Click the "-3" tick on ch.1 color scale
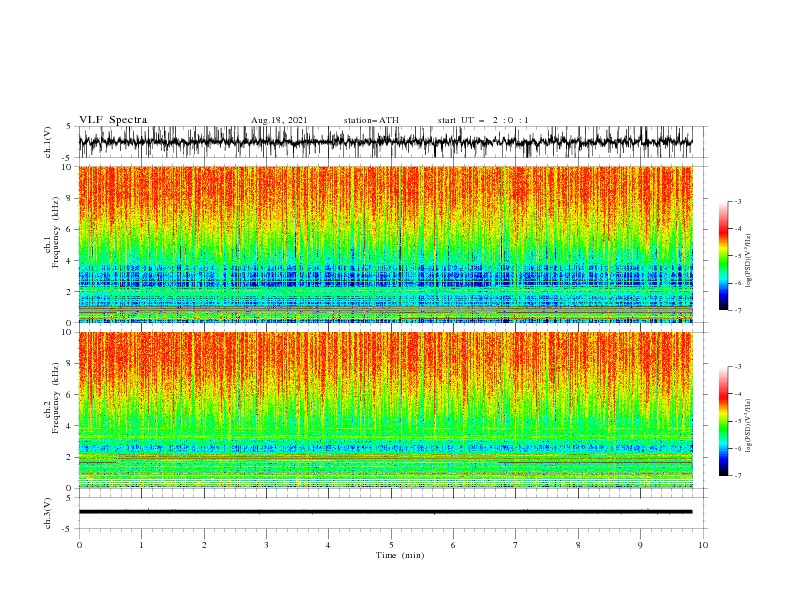The width and height of the screenshot is (792, 612). click(x=738, y=202)
